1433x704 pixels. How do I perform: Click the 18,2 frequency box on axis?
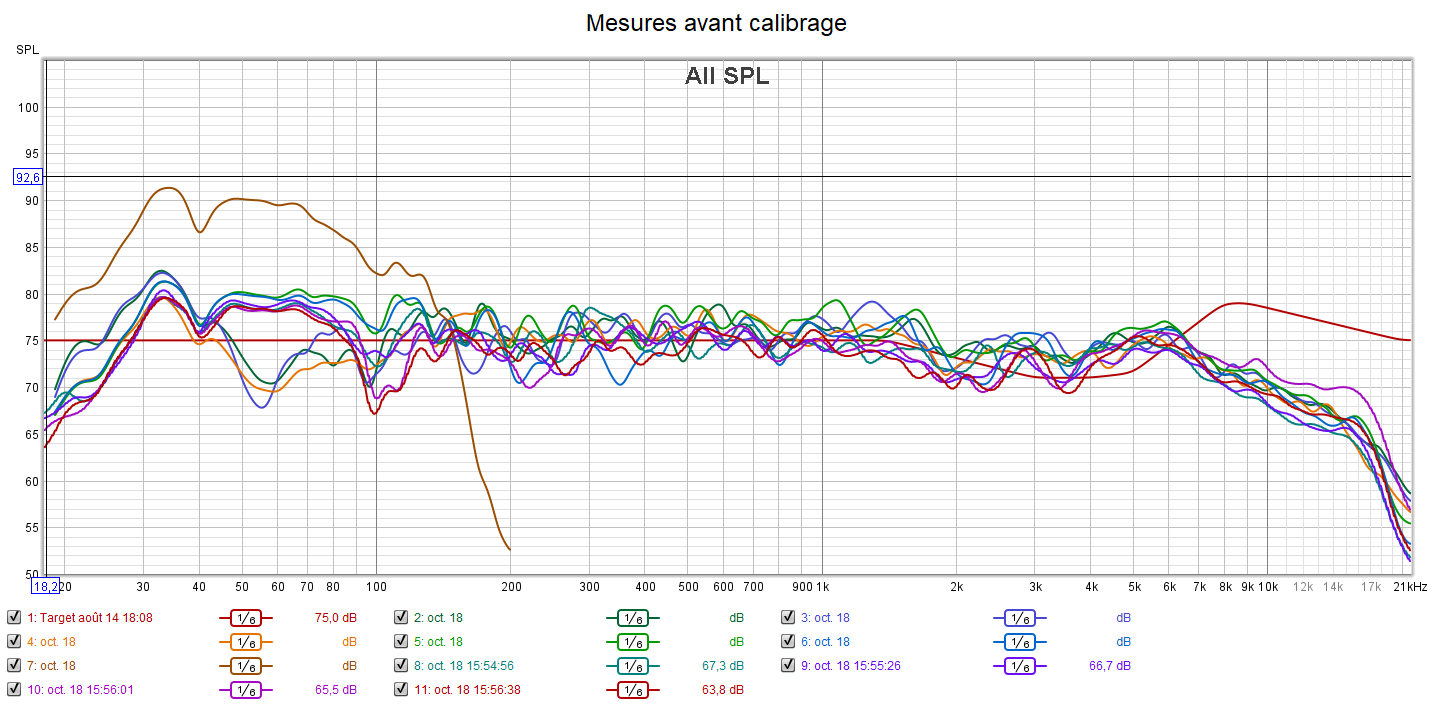tap(46, 587)
